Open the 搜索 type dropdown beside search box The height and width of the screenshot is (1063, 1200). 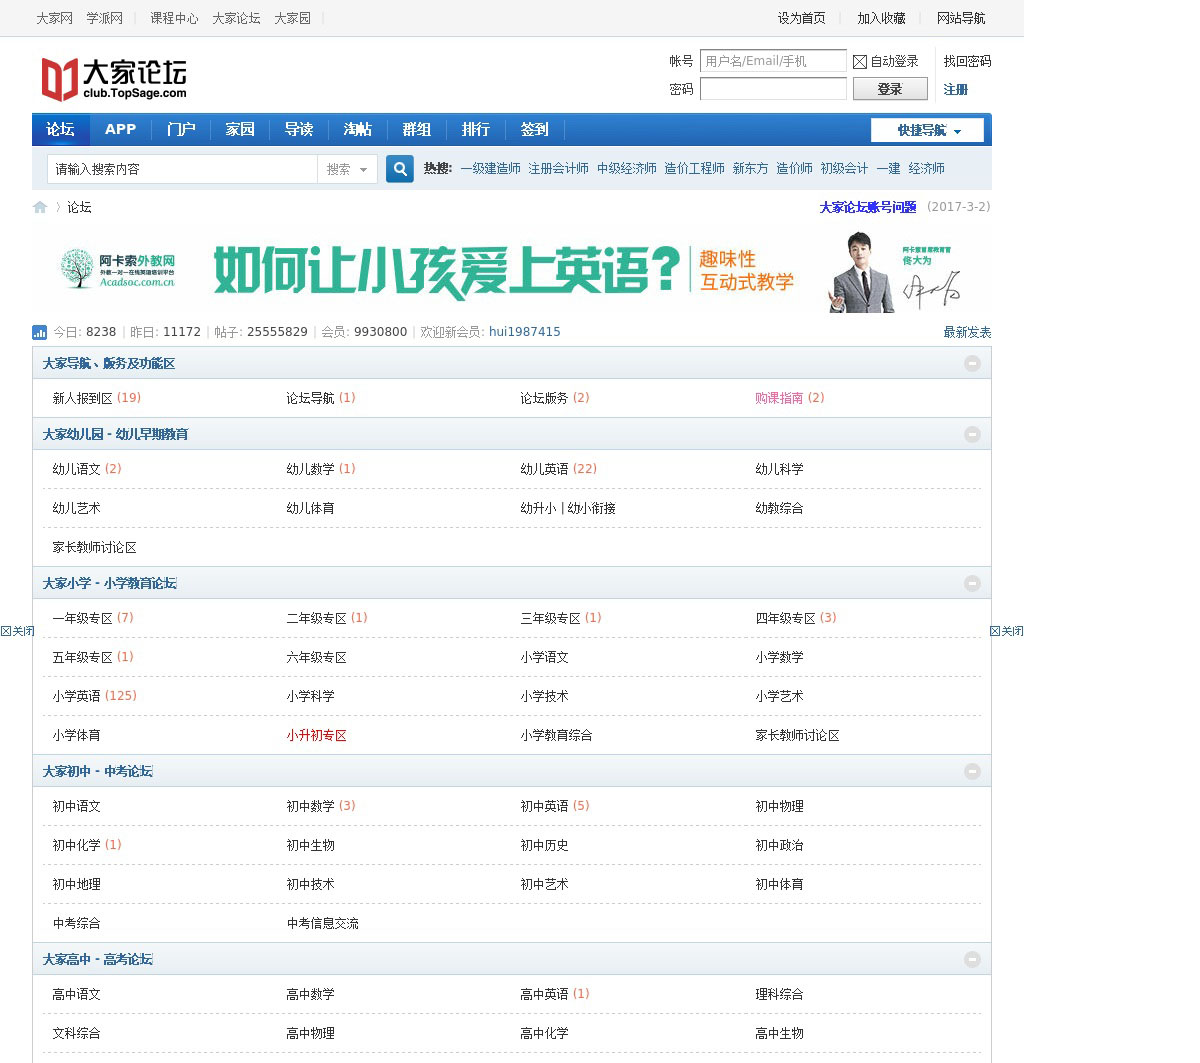coord(347,169)
